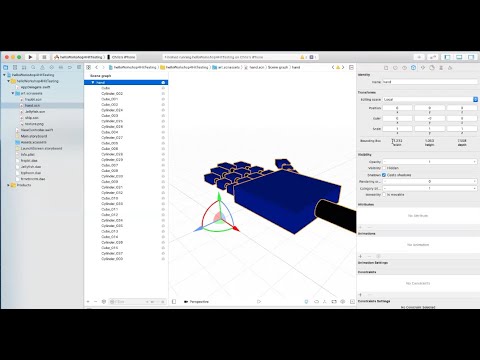Open the Opacity stepper dropdown arrow

475,162
